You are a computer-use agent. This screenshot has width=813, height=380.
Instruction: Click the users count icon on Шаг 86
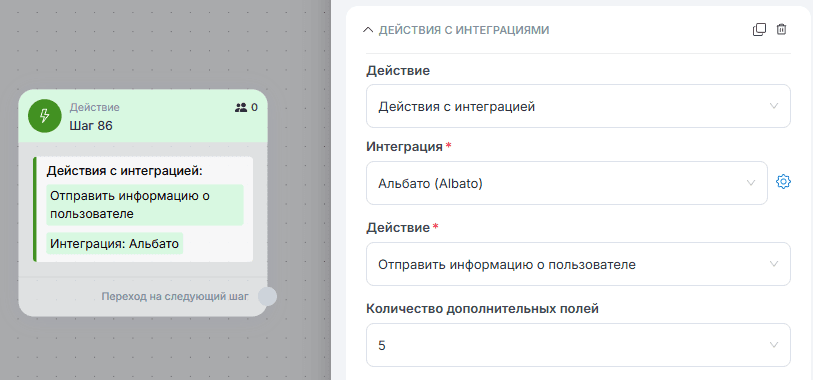pyautogui.click(x=241, y=108)
